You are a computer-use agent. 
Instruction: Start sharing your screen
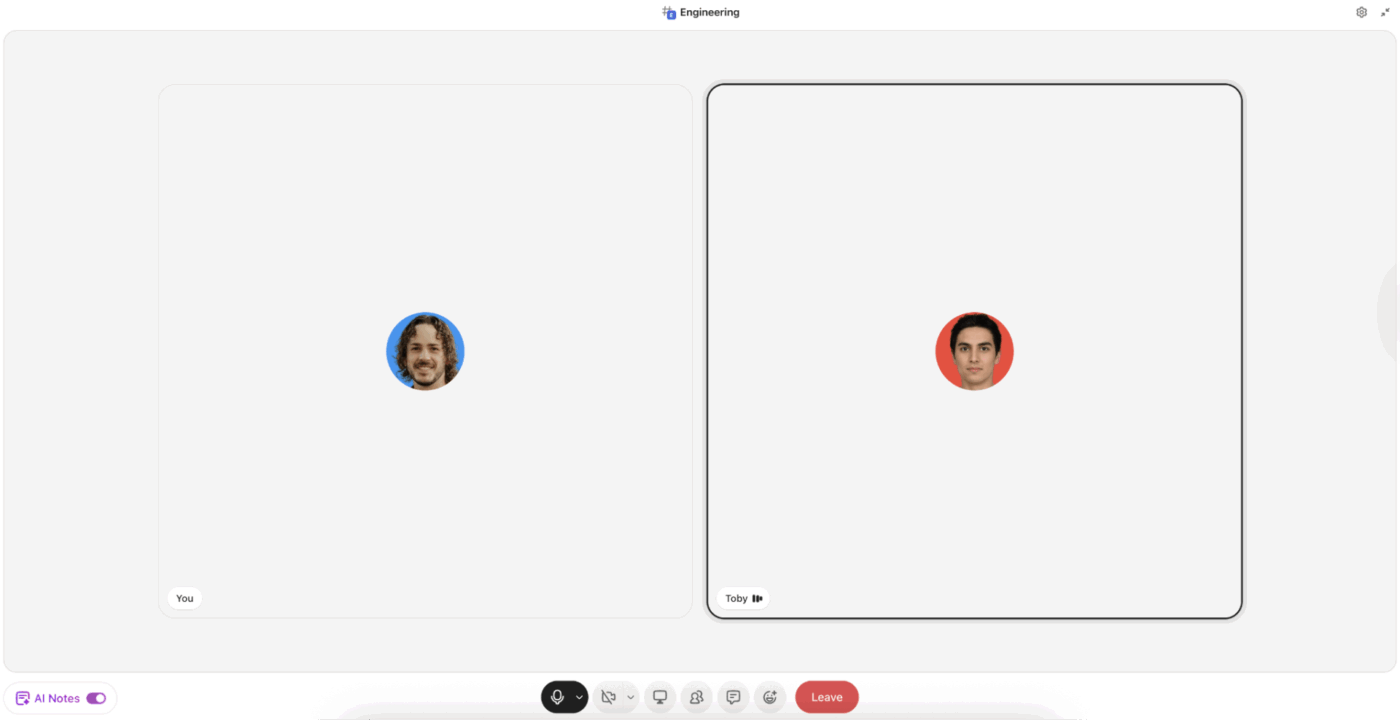click(659, 696)
